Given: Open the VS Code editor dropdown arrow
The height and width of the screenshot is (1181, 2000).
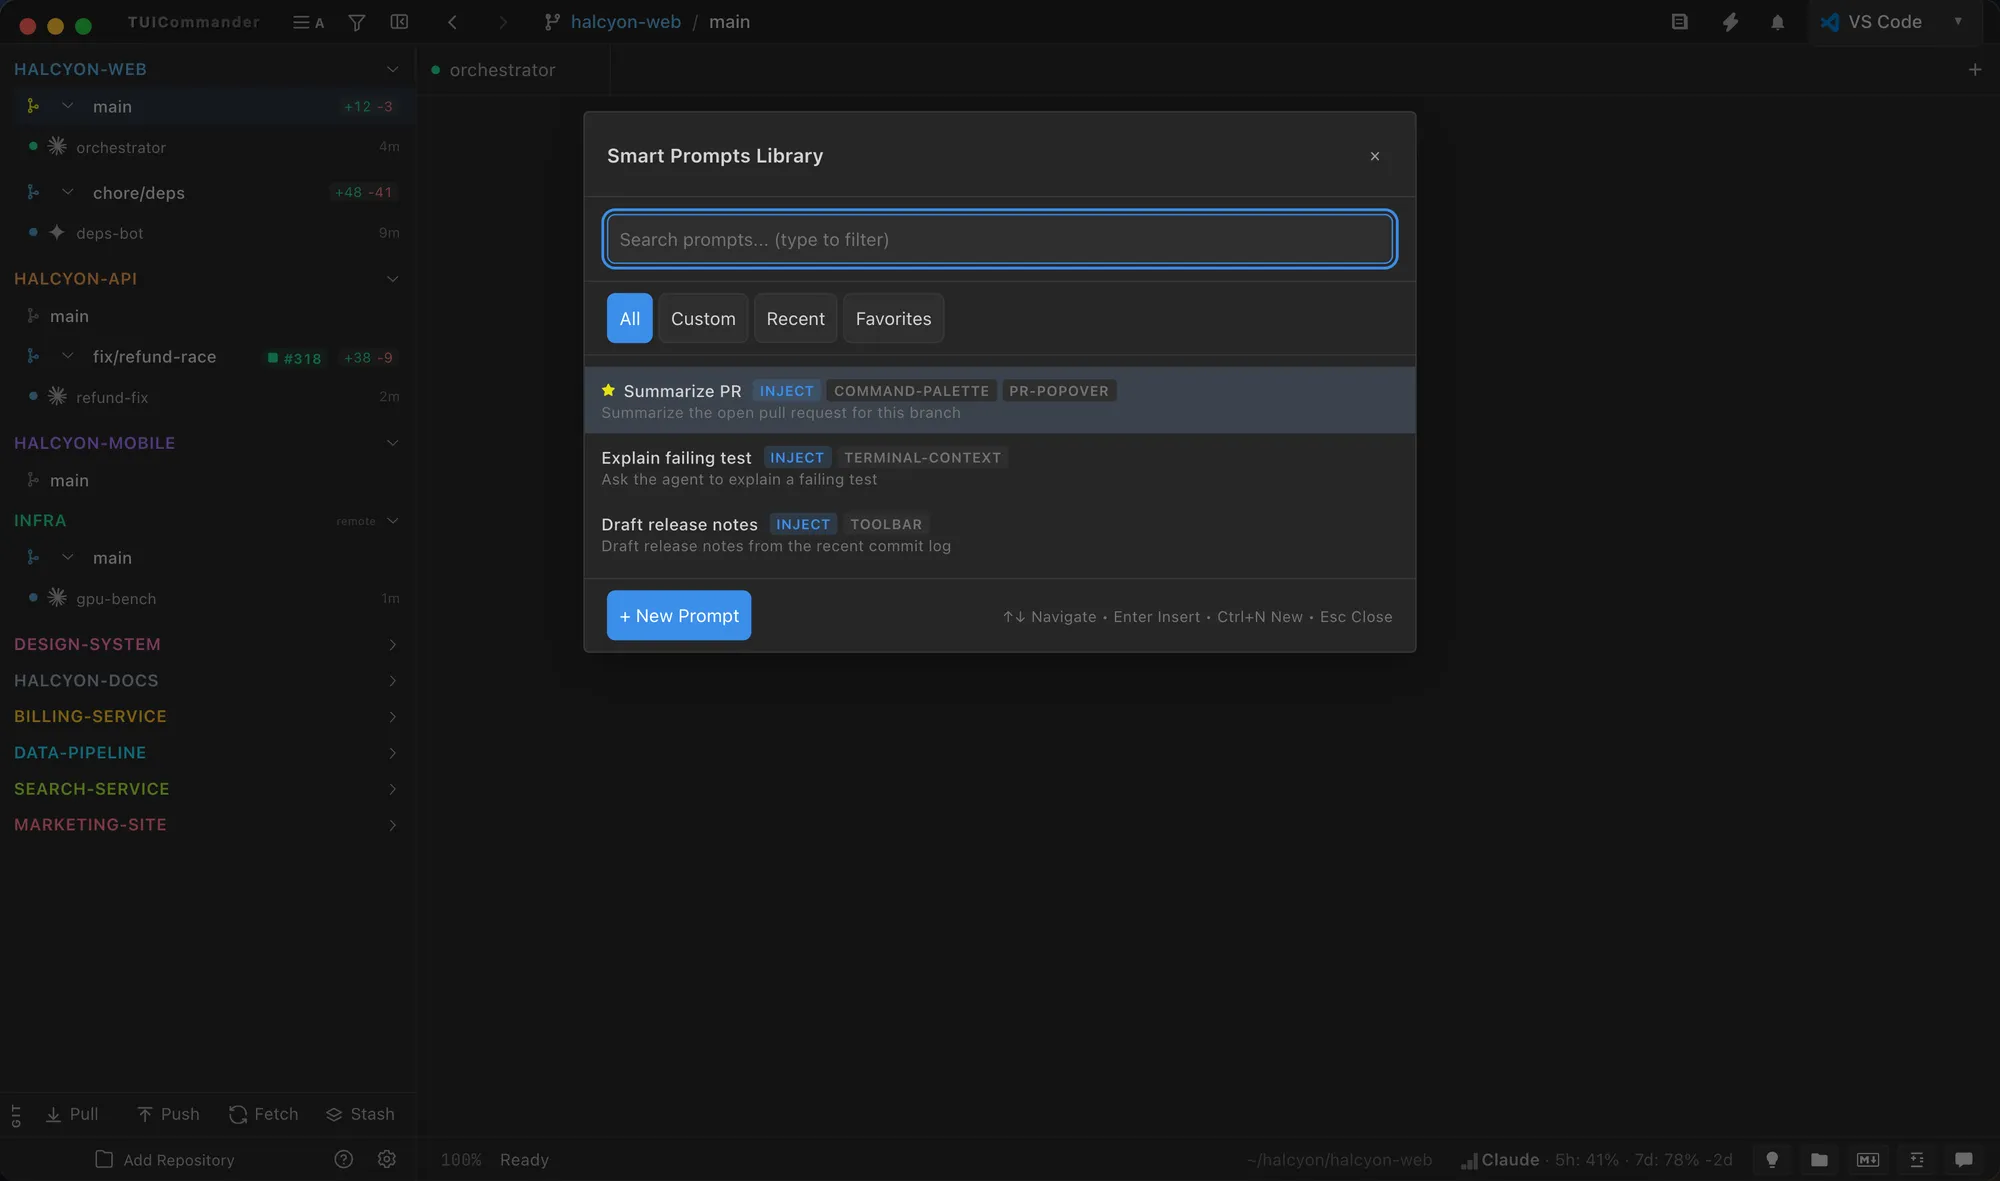Looking at the screenshot, I should click(x=1957, y=21).
